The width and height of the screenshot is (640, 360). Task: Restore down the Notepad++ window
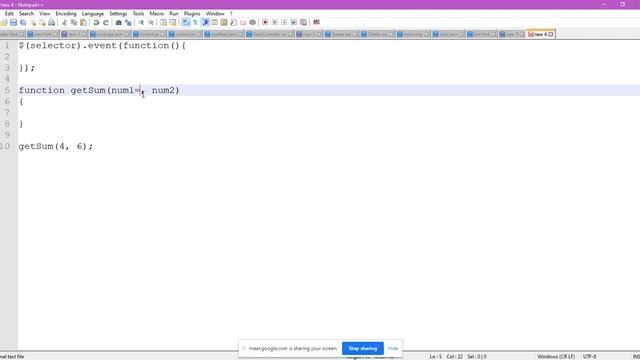[622, 4]
